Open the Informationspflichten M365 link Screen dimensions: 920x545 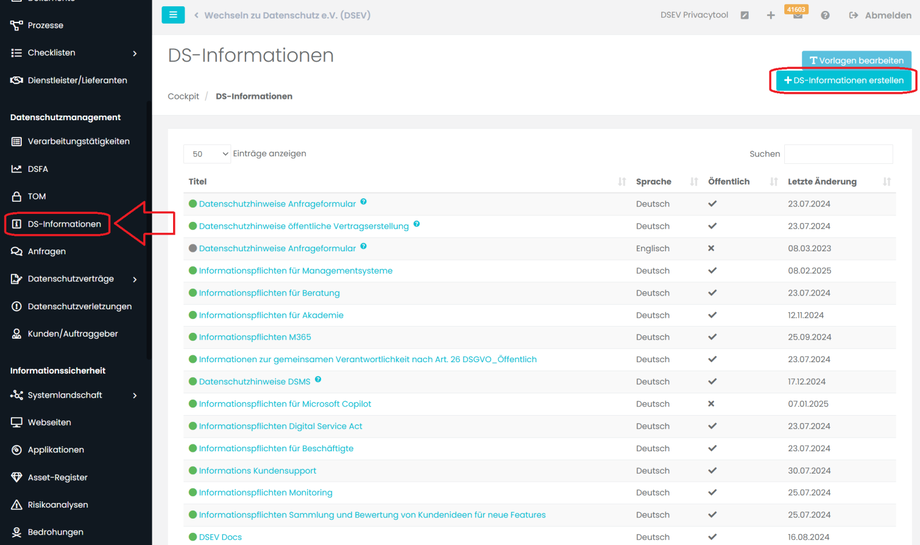click(x=254, y=337)
